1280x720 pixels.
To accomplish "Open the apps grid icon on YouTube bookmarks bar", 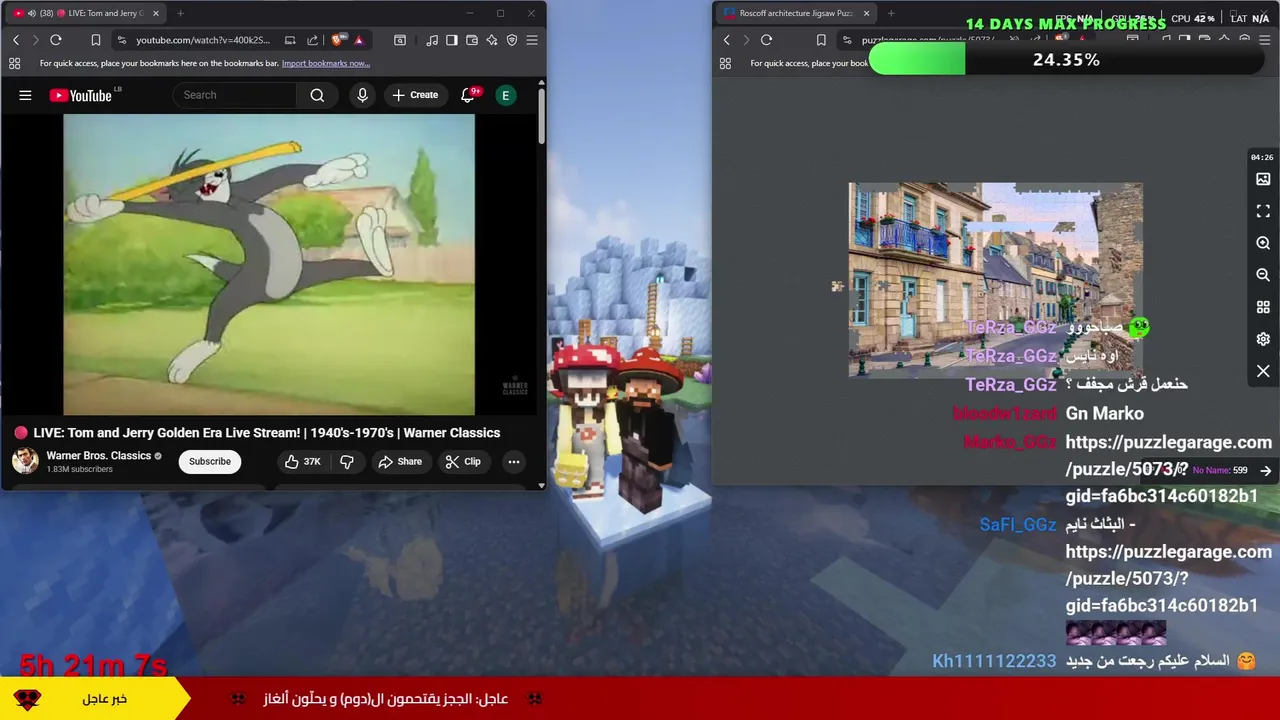I will [x=14, y=63].
